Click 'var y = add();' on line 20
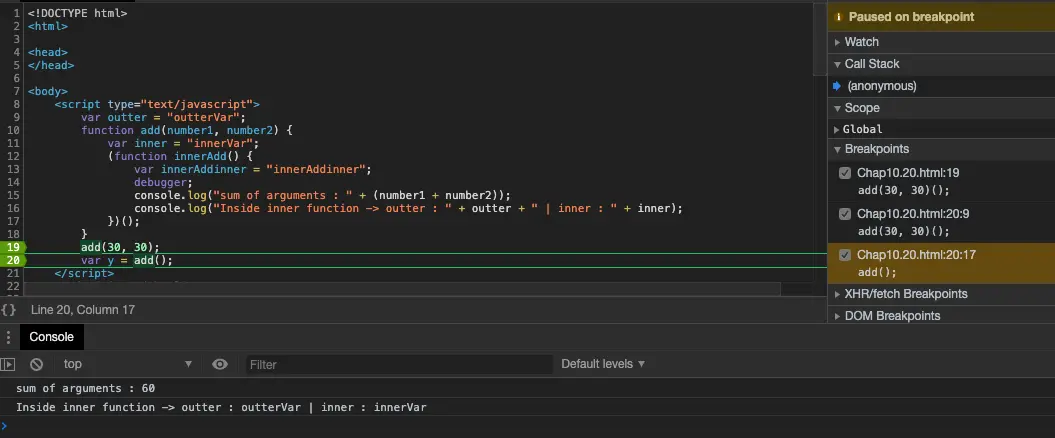1055x438 pixels. click(x=126, y=260)
